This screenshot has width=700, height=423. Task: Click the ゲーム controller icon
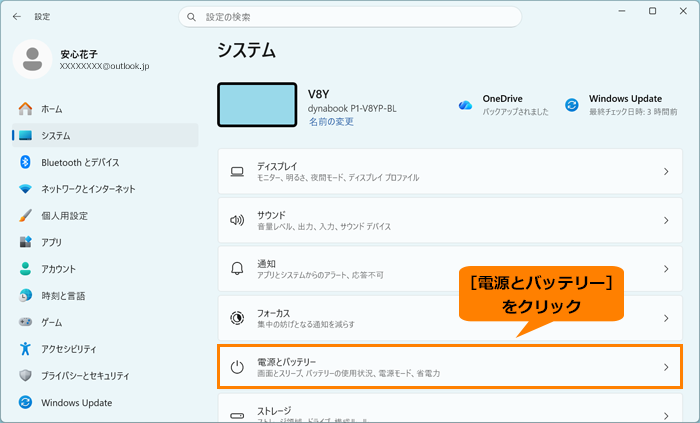click(x=25, y=322)
